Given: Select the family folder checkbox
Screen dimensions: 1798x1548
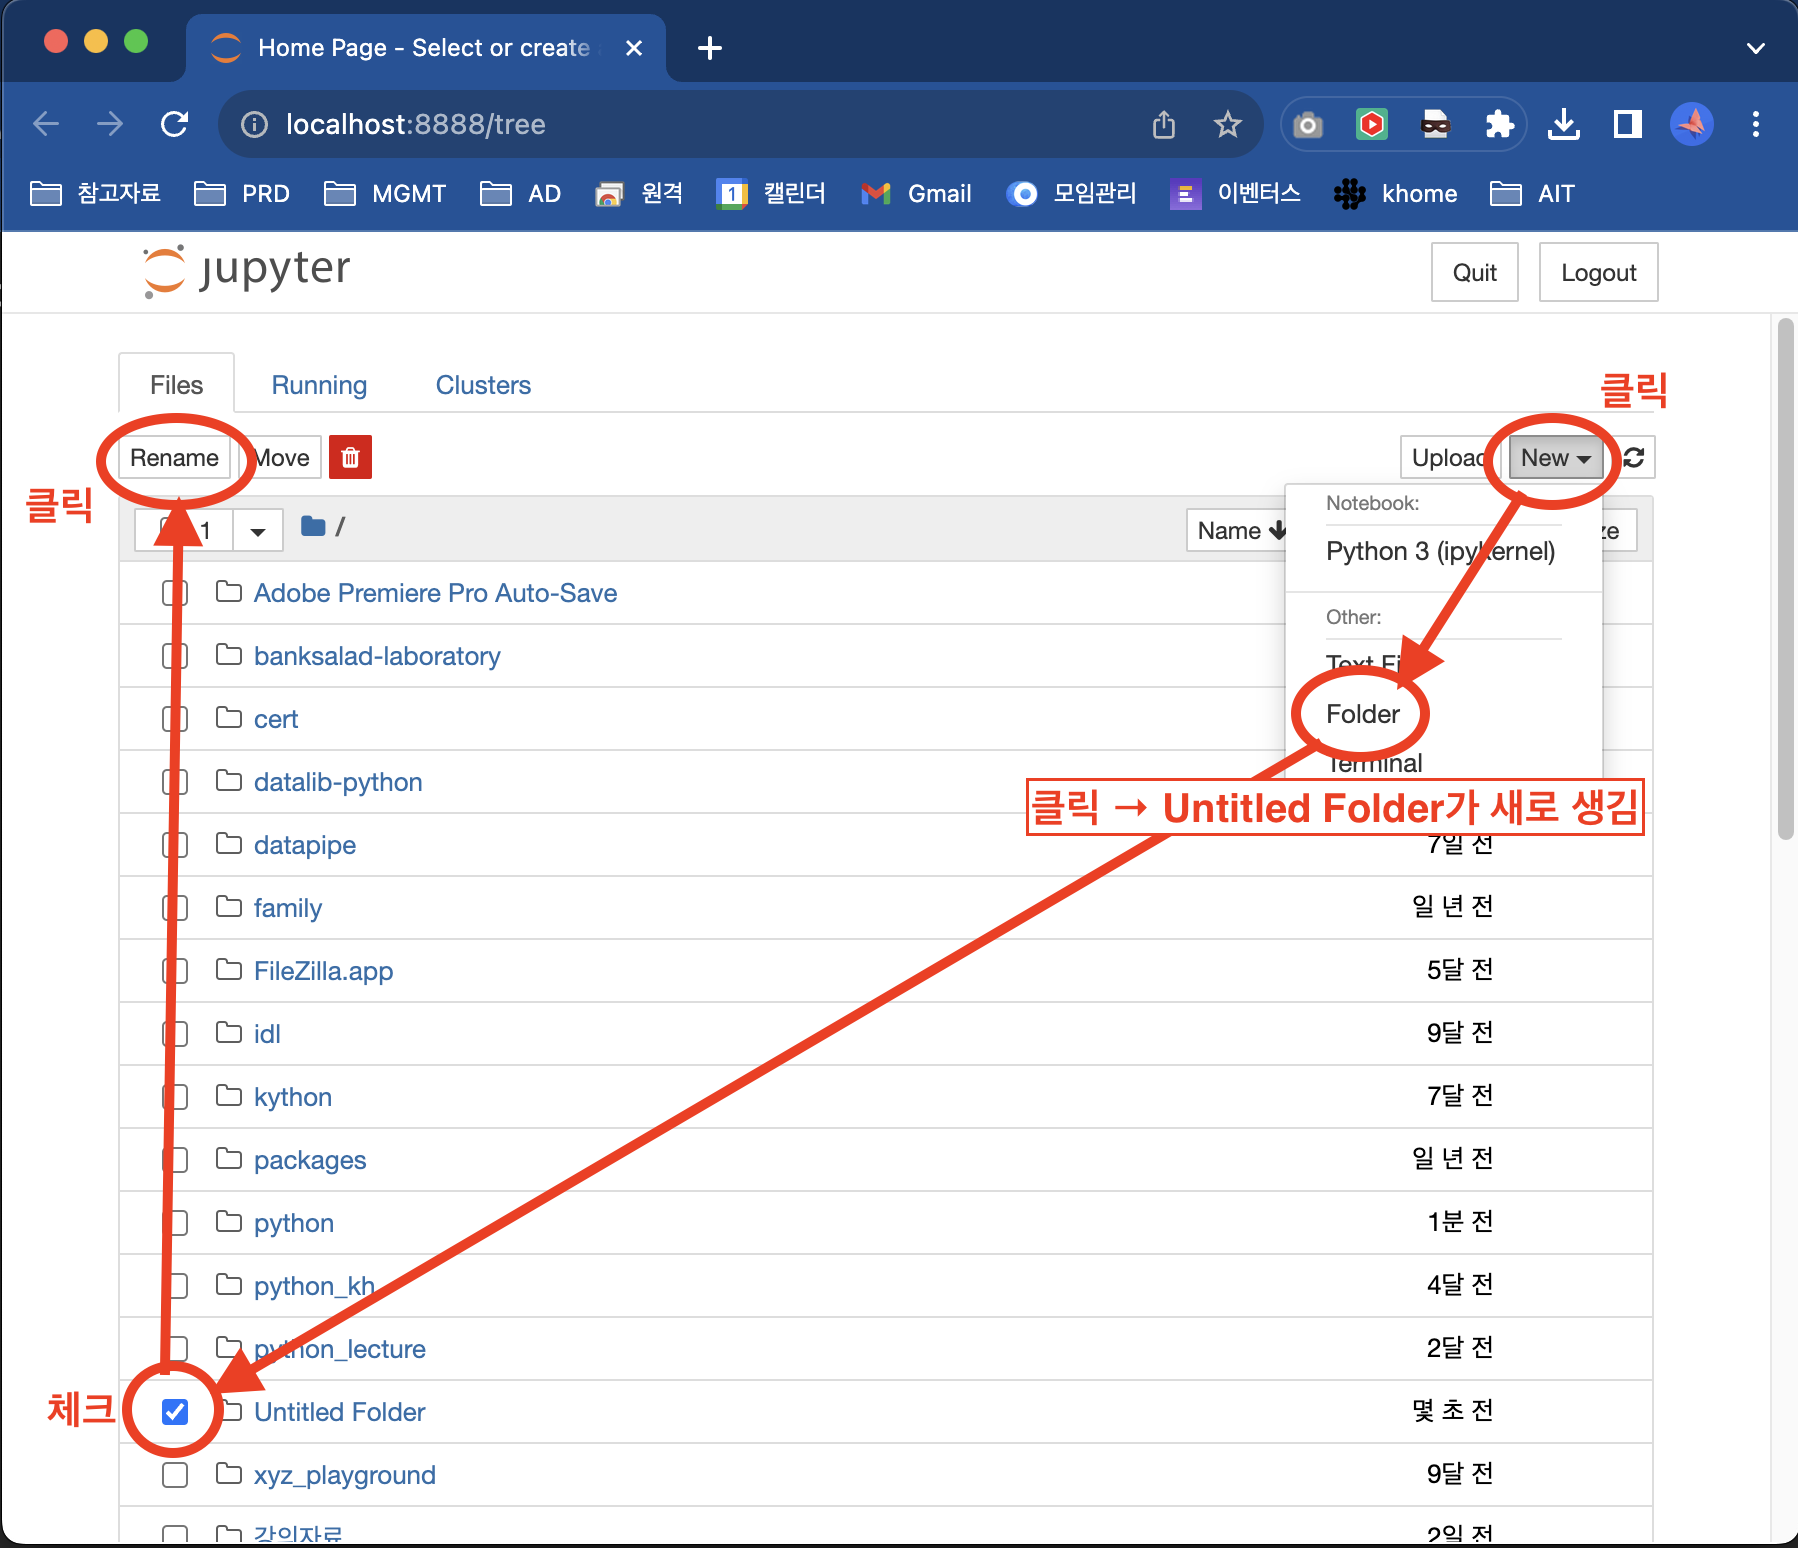Looking at the screenshot, I should click(x=175, y=908).
